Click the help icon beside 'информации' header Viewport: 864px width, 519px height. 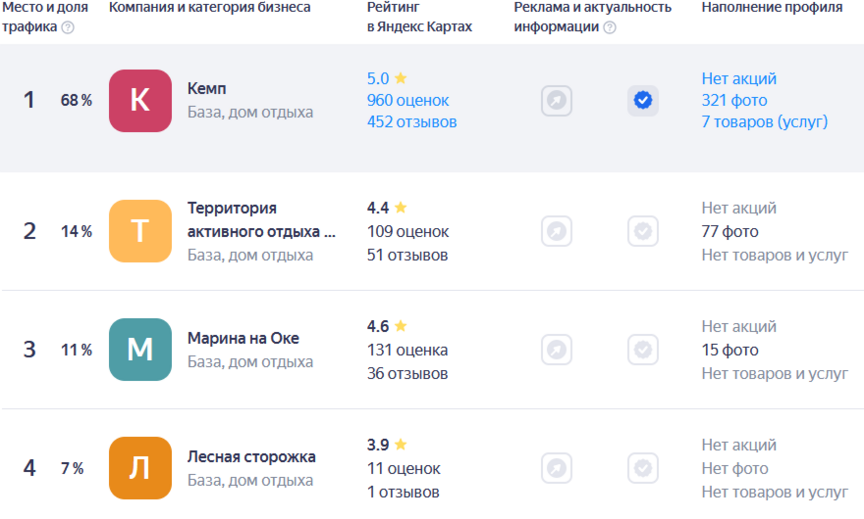tap(610, 28)
